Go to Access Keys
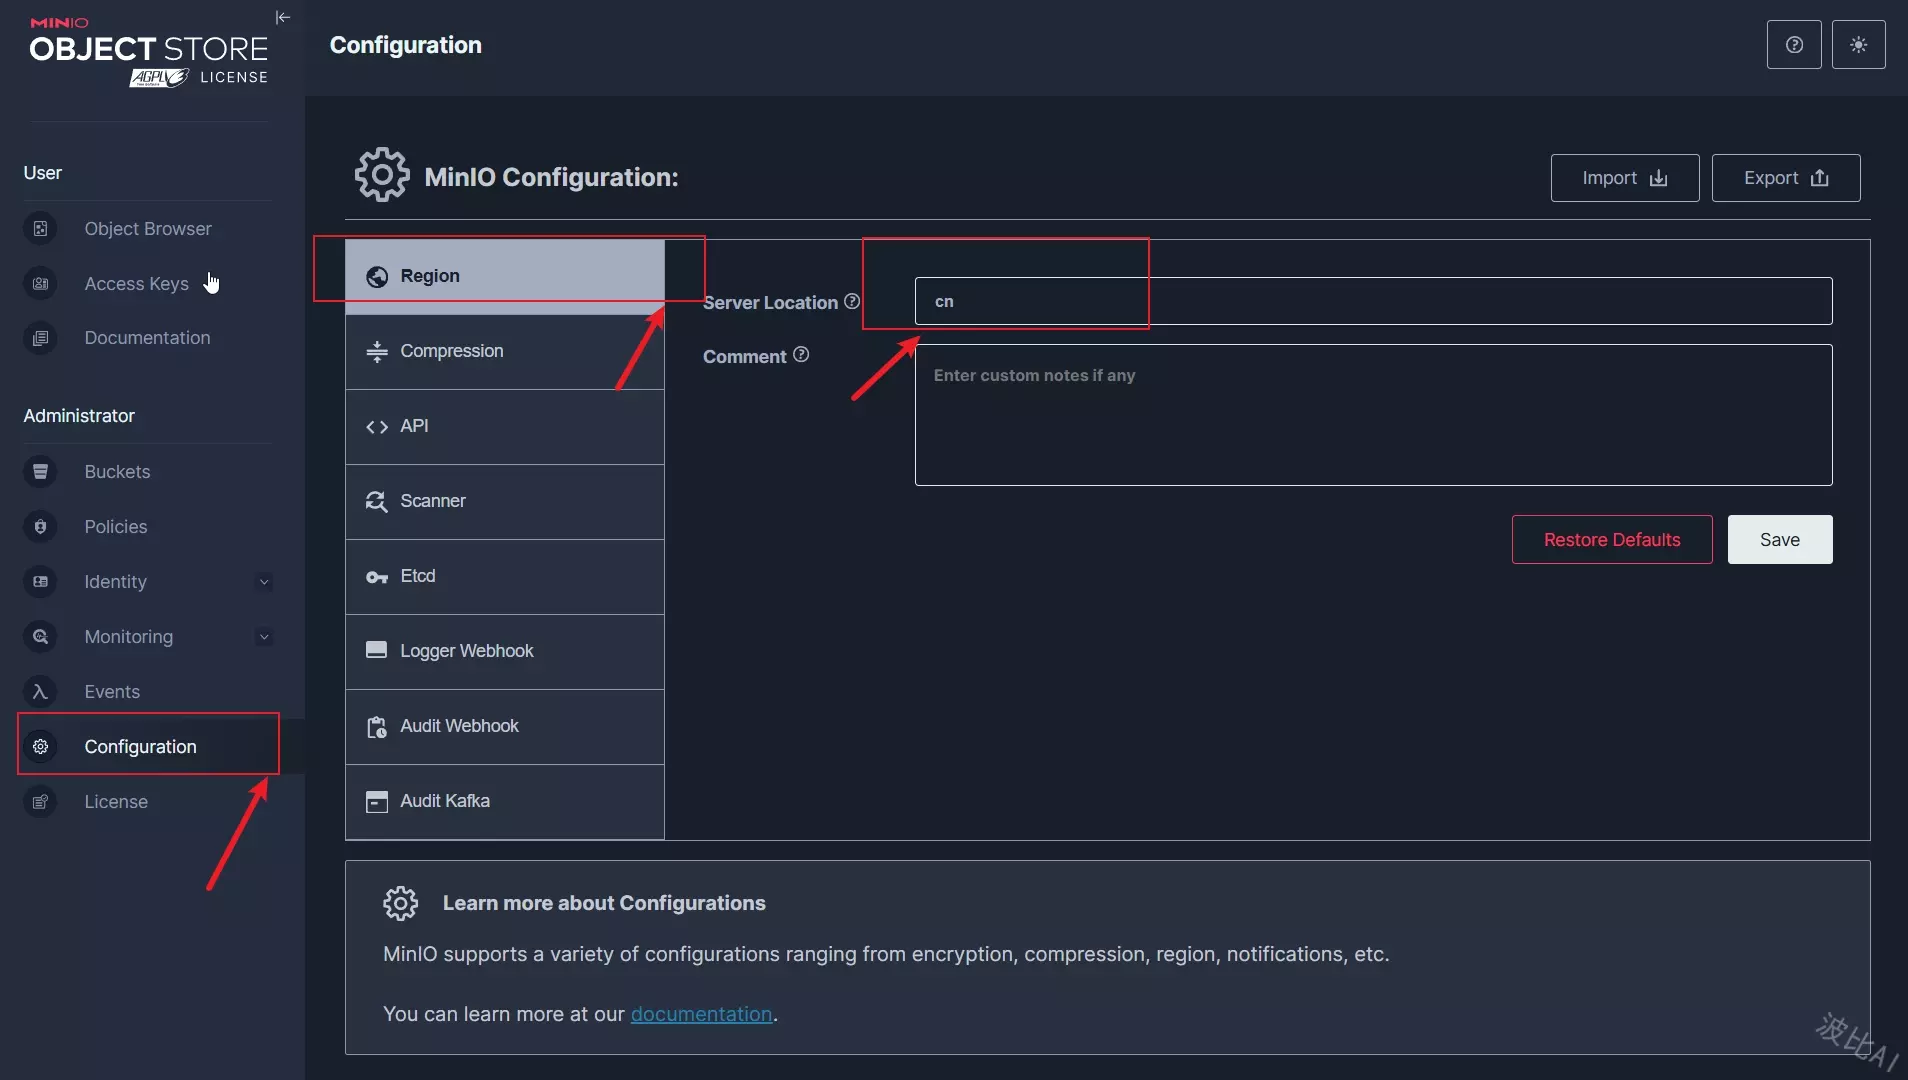Screen dimensions: 1908x1080 137,284
